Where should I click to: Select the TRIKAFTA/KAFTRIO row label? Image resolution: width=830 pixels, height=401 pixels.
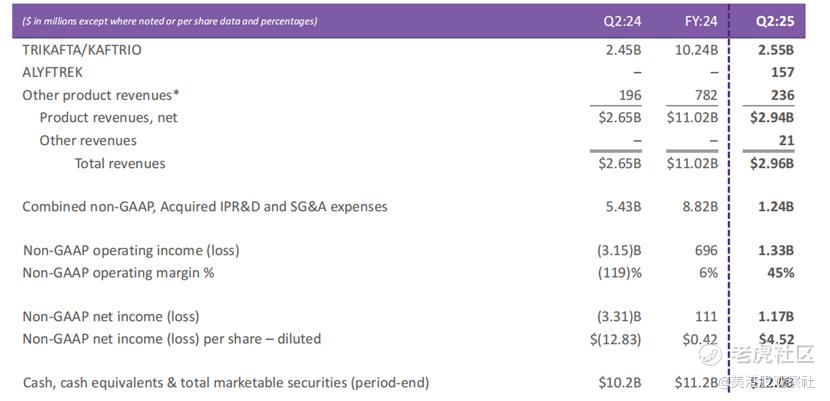point(82,50)
